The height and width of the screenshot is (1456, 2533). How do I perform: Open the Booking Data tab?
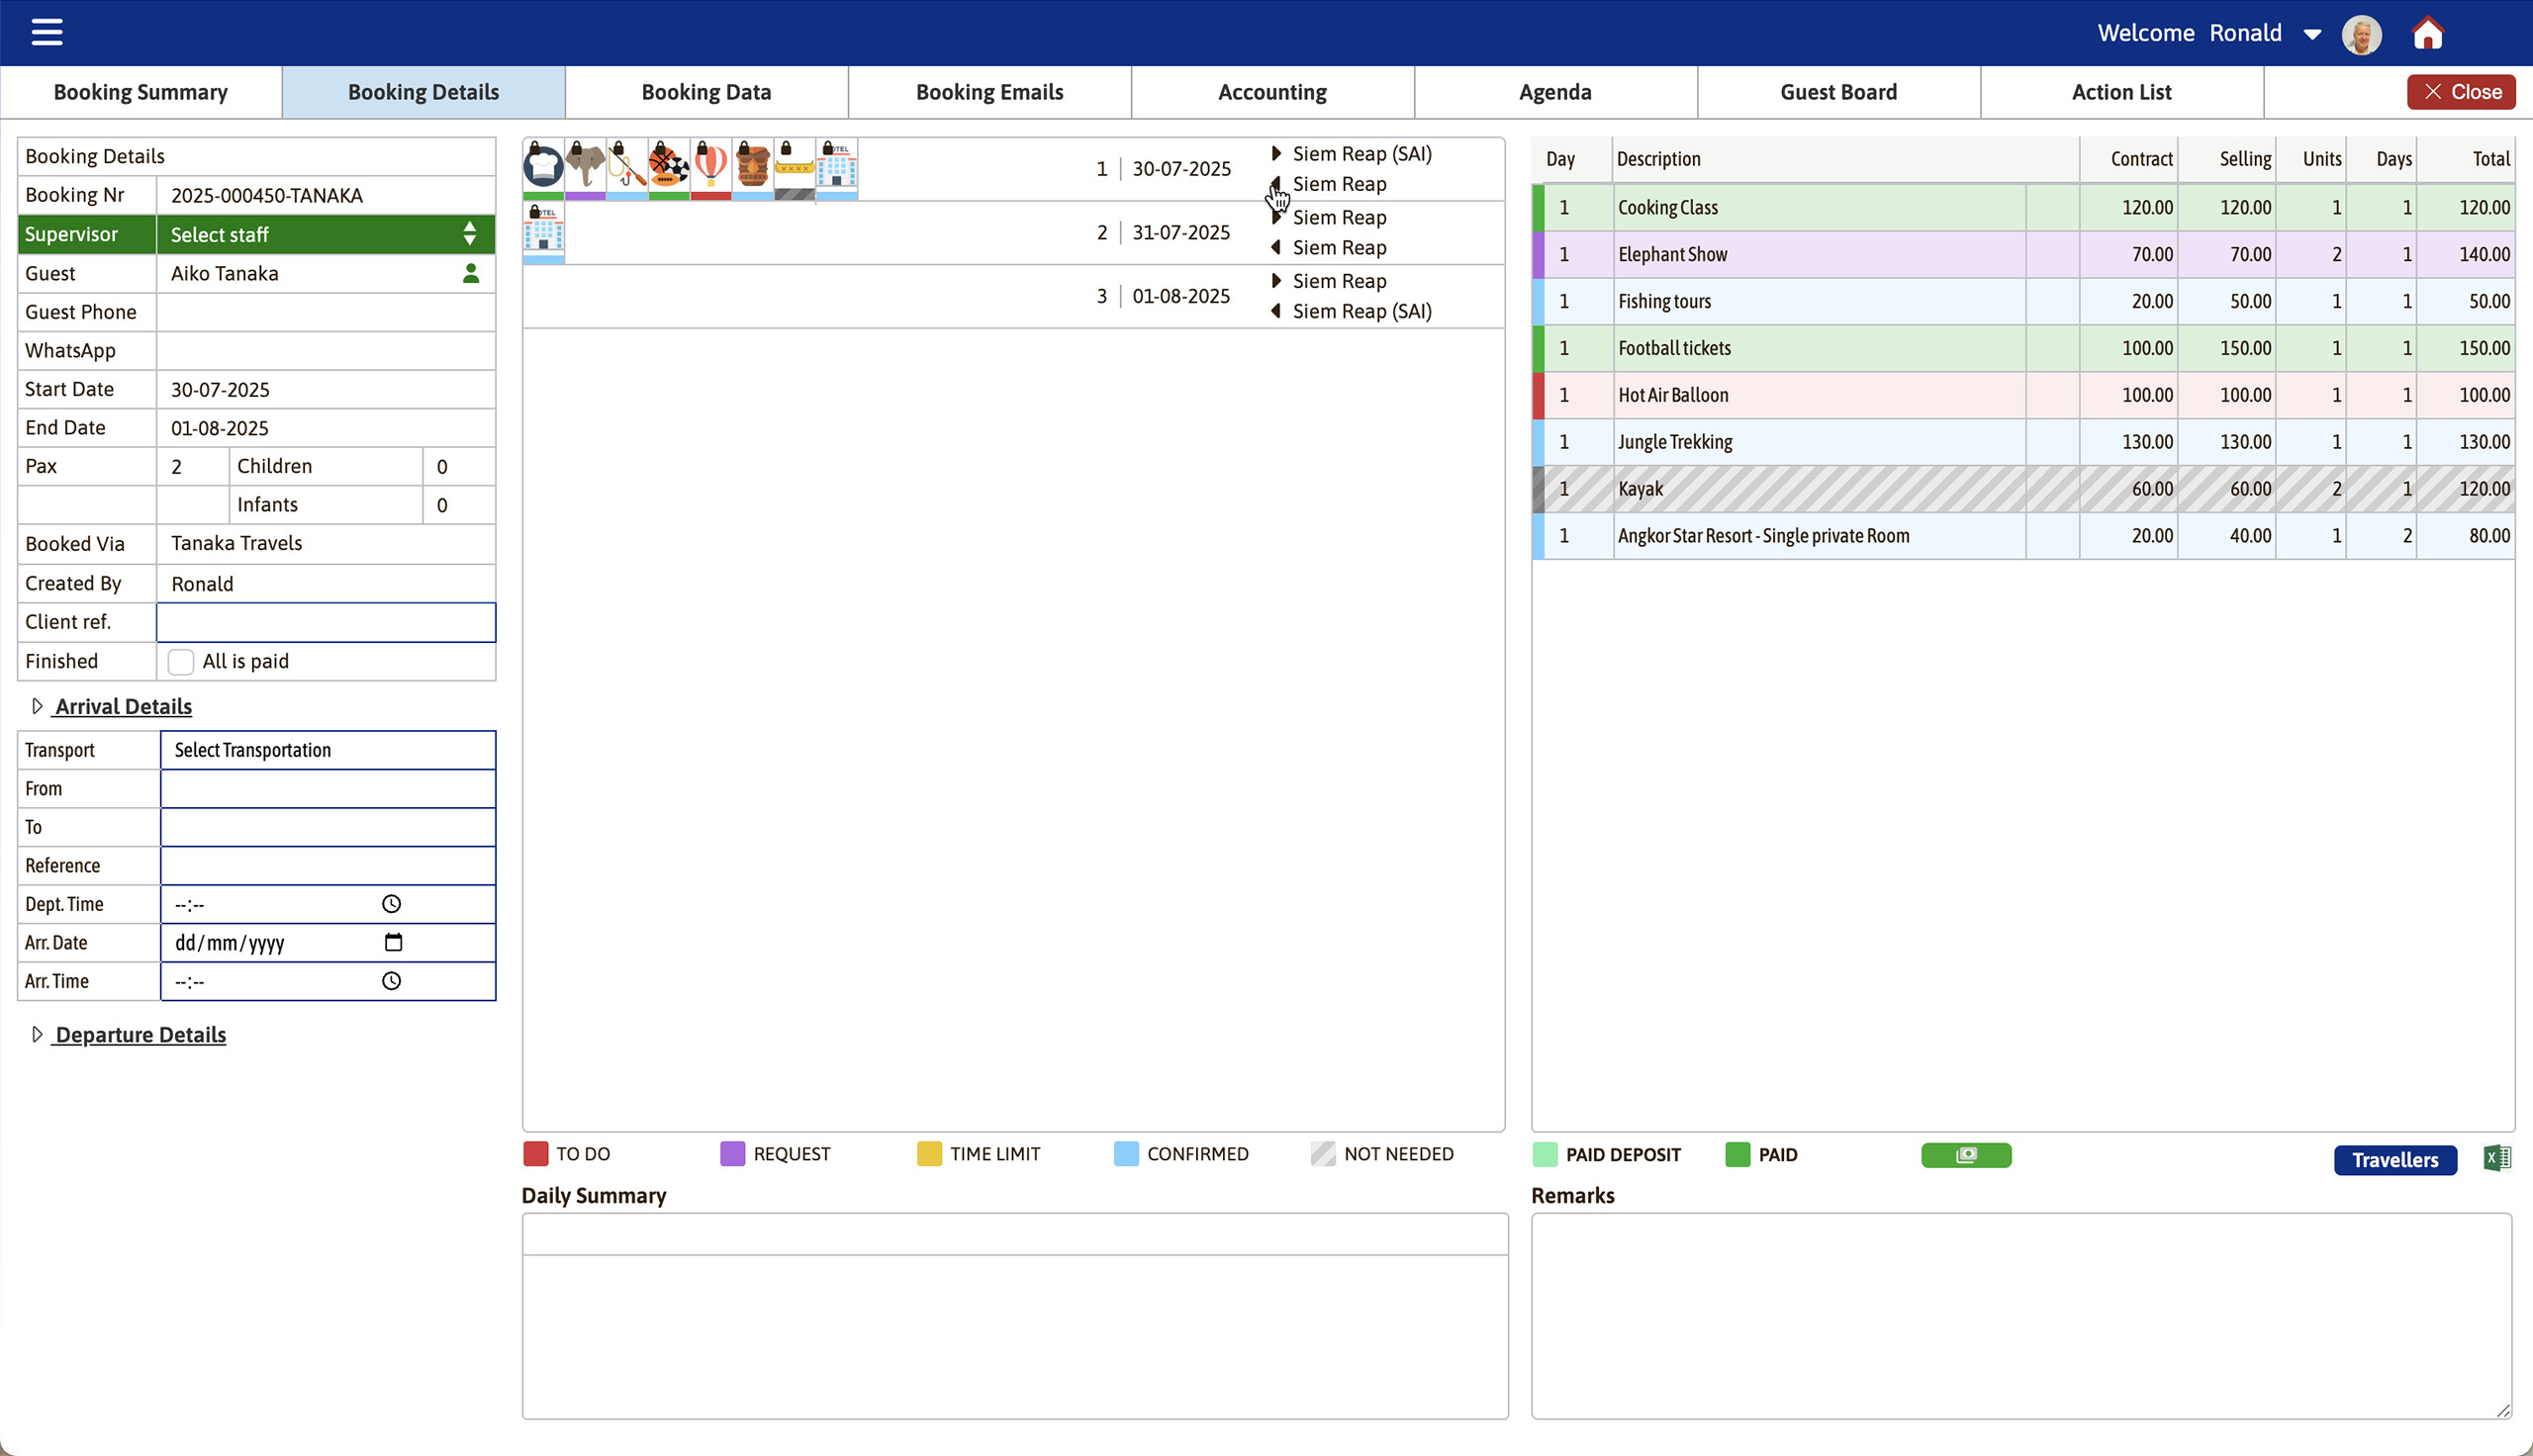point(706,92)
